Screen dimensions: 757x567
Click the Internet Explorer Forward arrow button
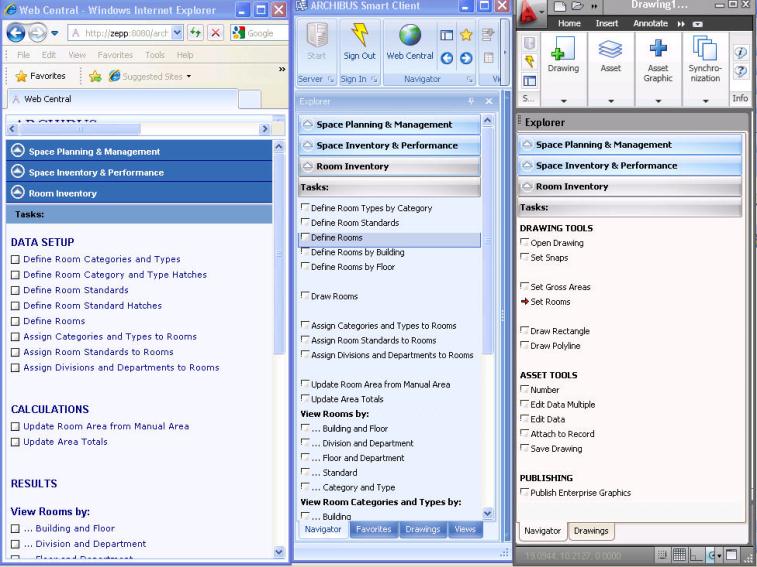click(37, 33)
